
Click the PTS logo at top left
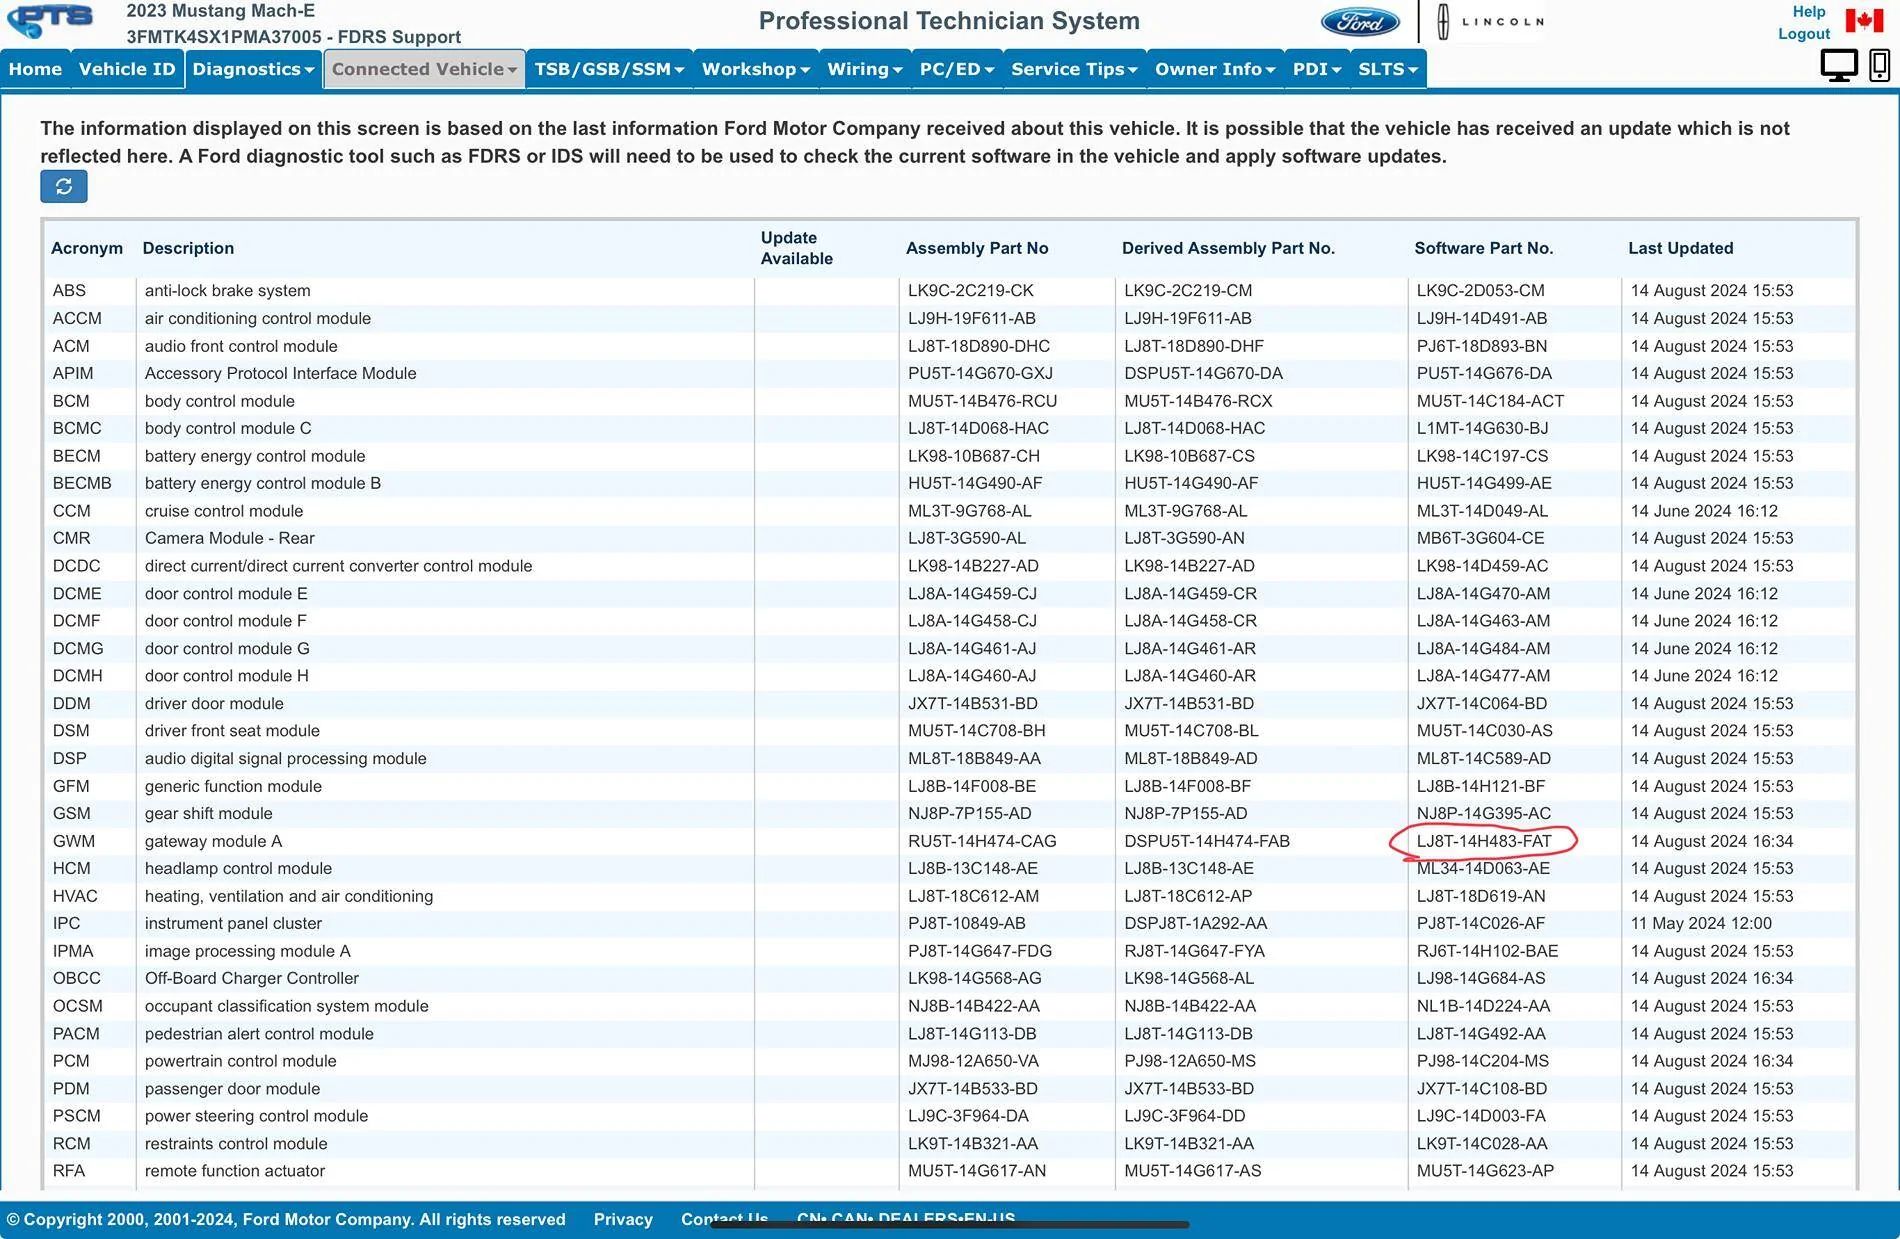[x=50, y=20]
